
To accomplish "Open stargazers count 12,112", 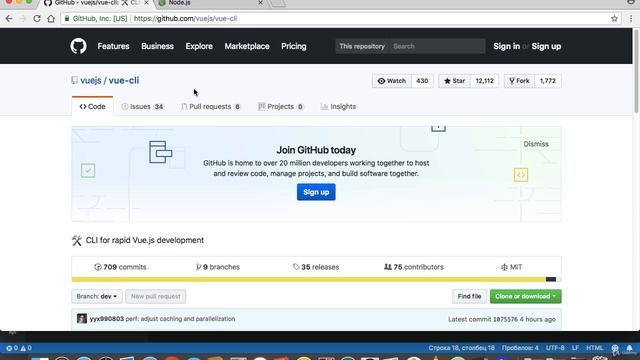I will coord(484,81).
